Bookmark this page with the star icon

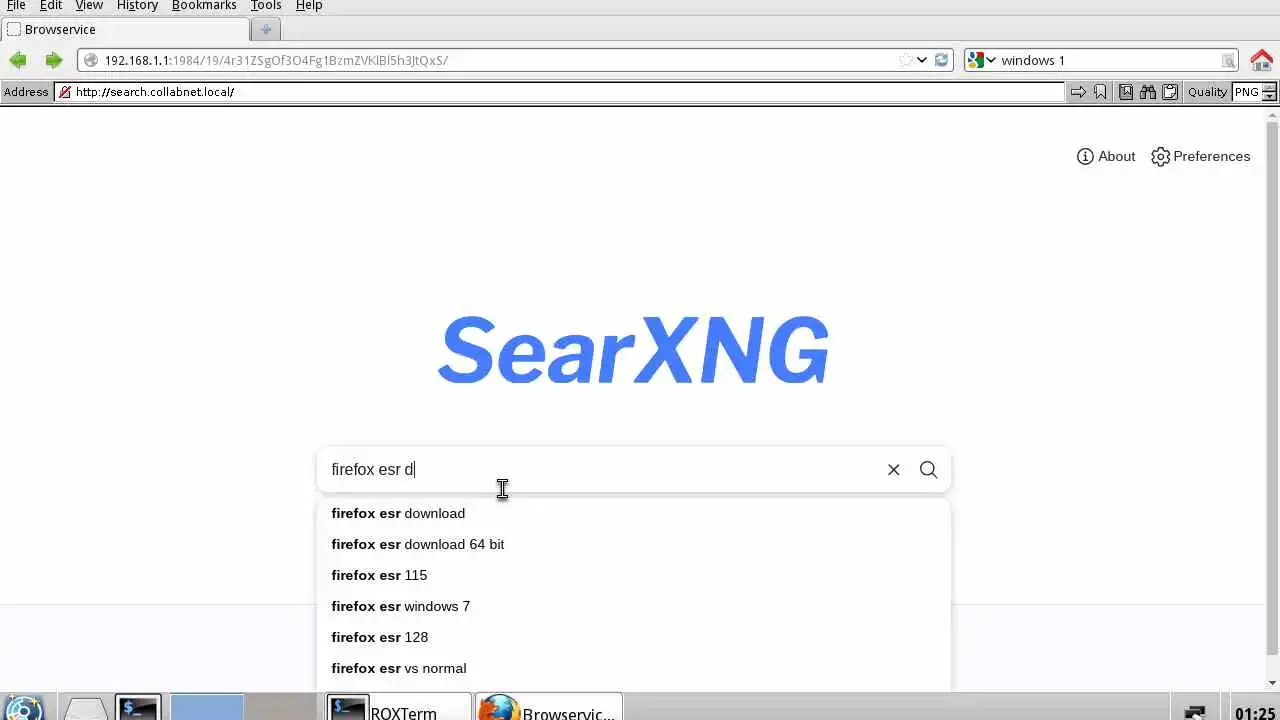[906, 60]
